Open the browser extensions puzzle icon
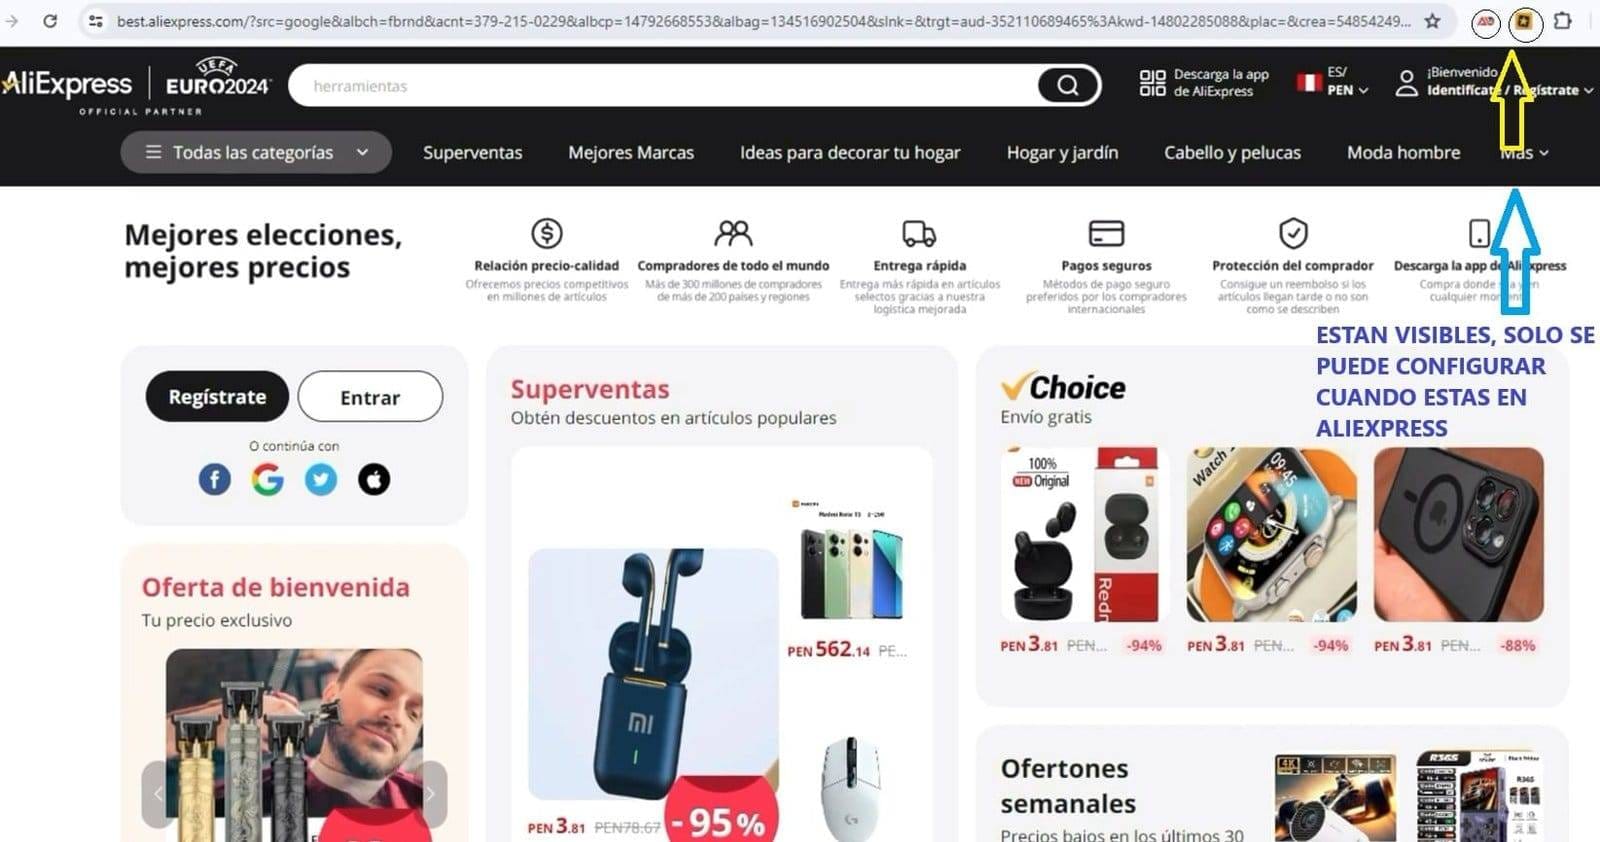 (1562, 21)
